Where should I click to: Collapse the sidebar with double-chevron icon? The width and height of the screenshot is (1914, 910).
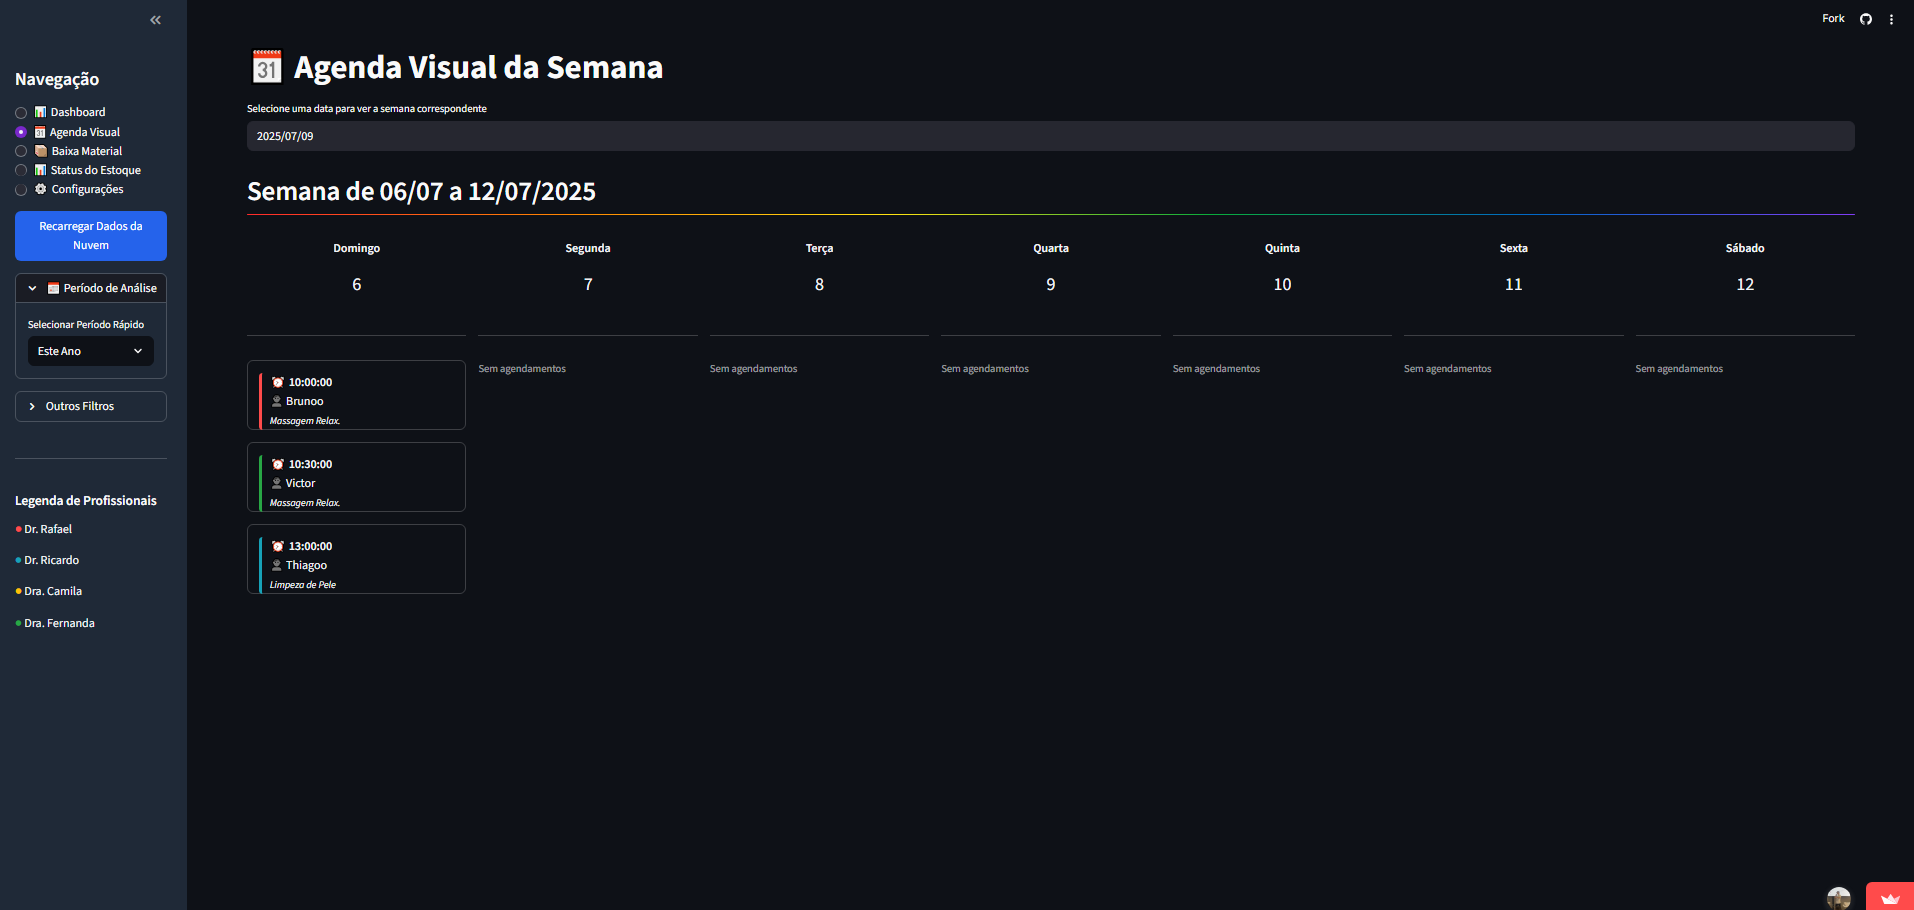[x=155, y=20]
